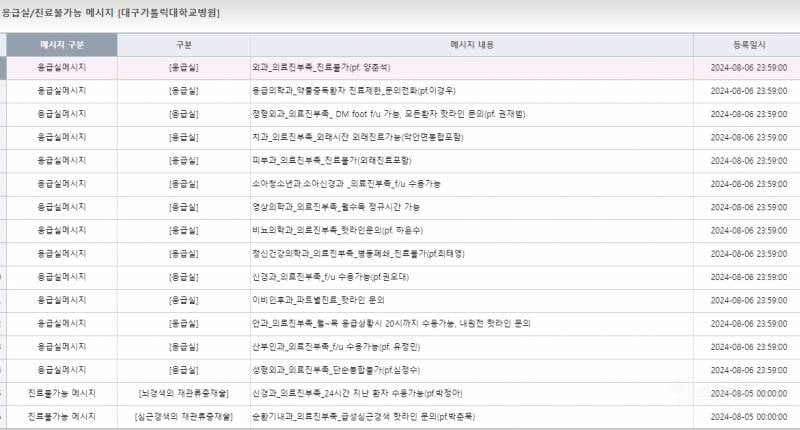Click [응급실] cell in the 성형외과 row
800x430 pixels.
point(184,370)
